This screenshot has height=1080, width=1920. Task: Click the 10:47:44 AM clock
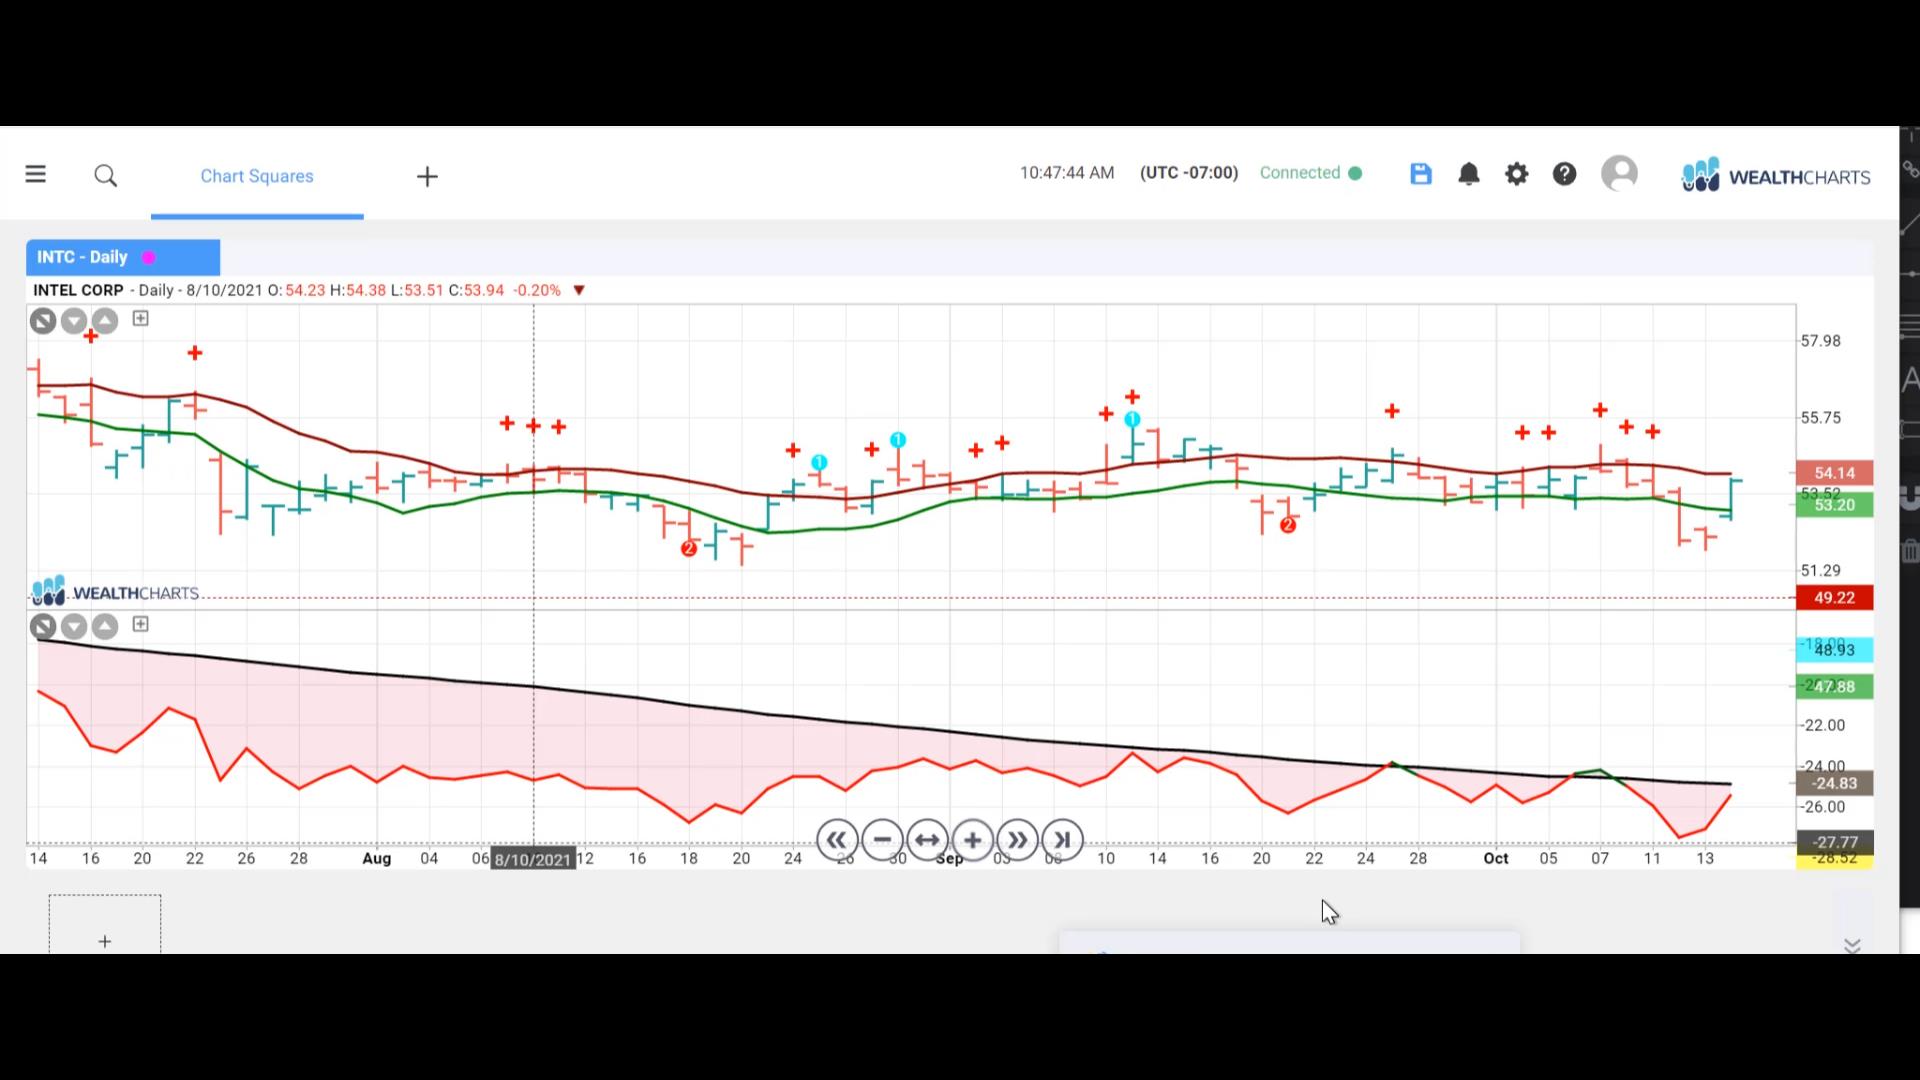(1067, 173)
